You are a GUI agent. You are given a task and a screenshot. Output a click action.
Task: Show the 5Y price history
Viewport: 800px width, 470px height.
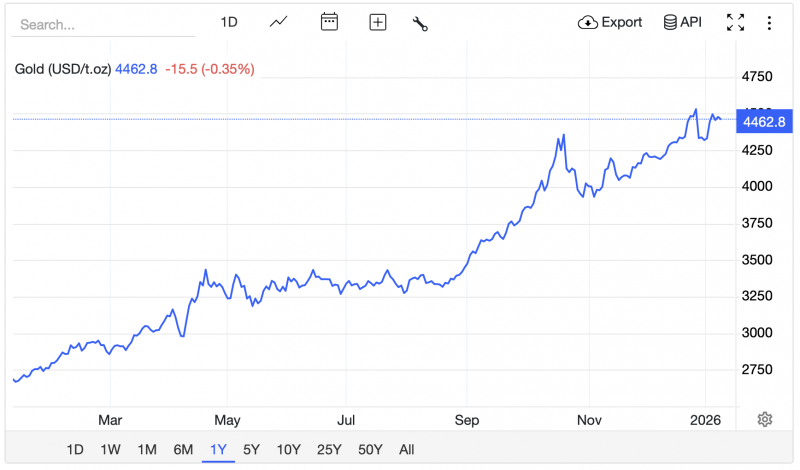pyautogui.click(x=252, y=449)
